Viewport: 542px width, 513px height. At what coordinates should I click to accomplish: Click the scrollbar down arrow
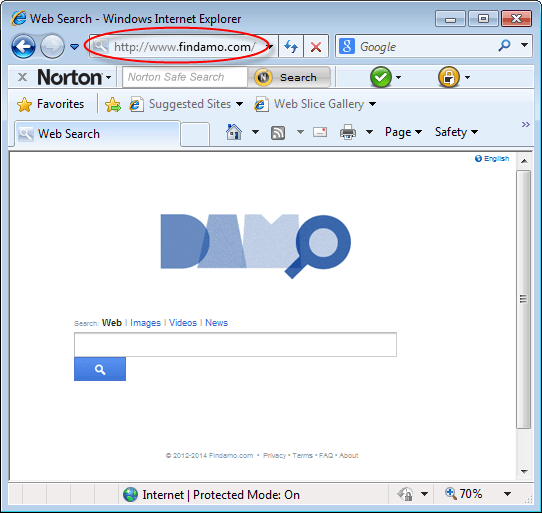524,472
